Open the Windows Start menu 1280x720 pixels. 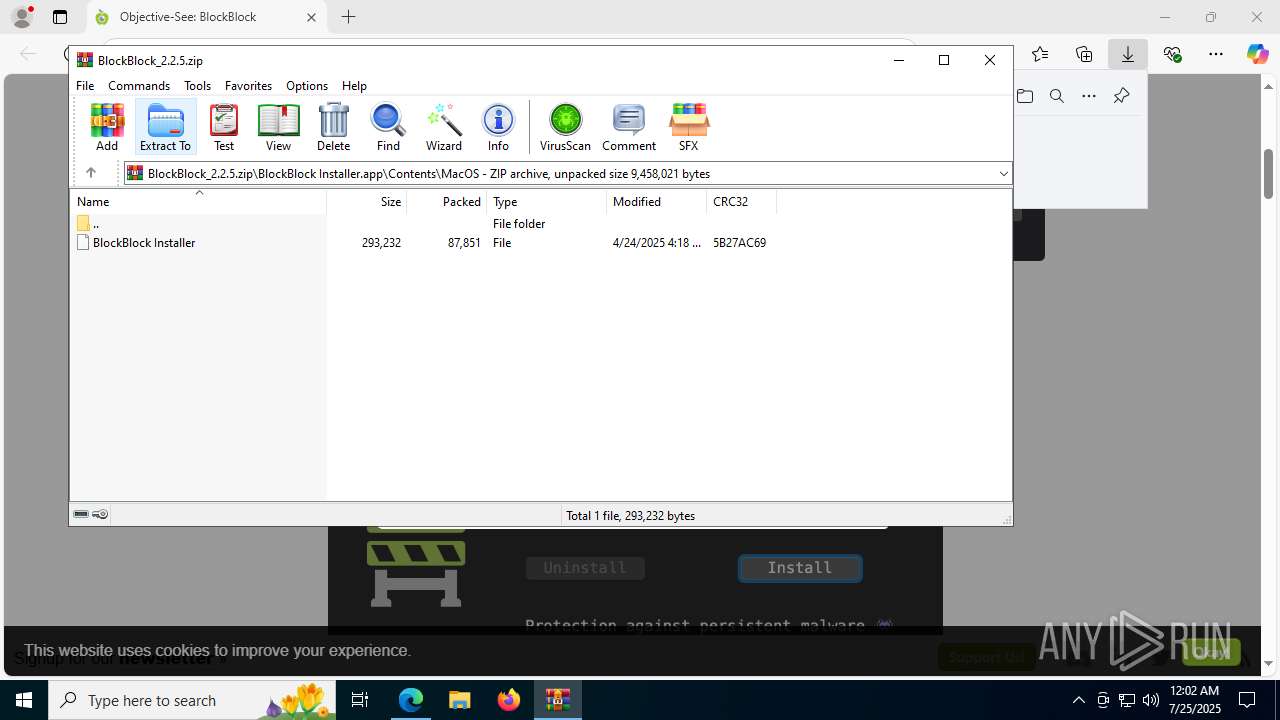pyautogui.click(x=24, y=700)
